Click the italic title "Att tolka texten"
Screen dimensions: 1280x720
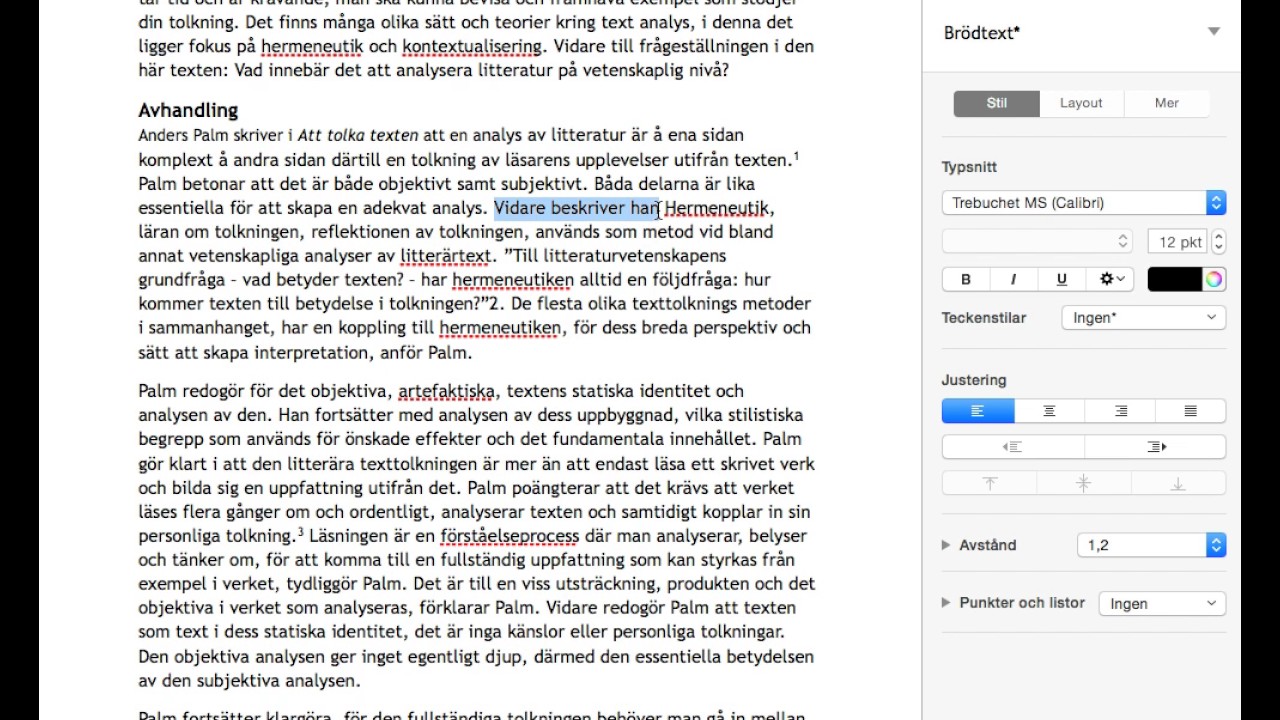[358, 135]
